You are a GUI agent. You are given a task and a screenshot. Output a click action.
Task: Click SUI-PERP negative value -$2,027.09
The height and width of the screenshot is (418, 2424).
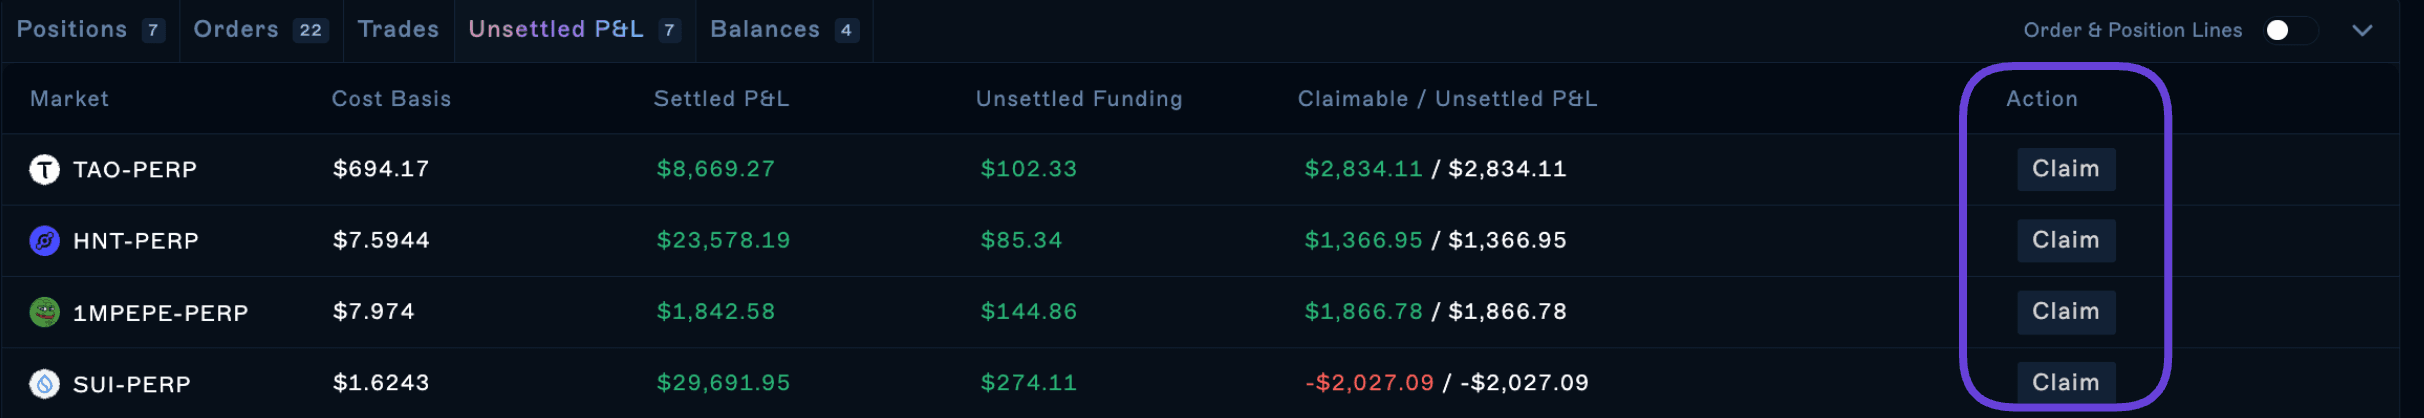1370,382
